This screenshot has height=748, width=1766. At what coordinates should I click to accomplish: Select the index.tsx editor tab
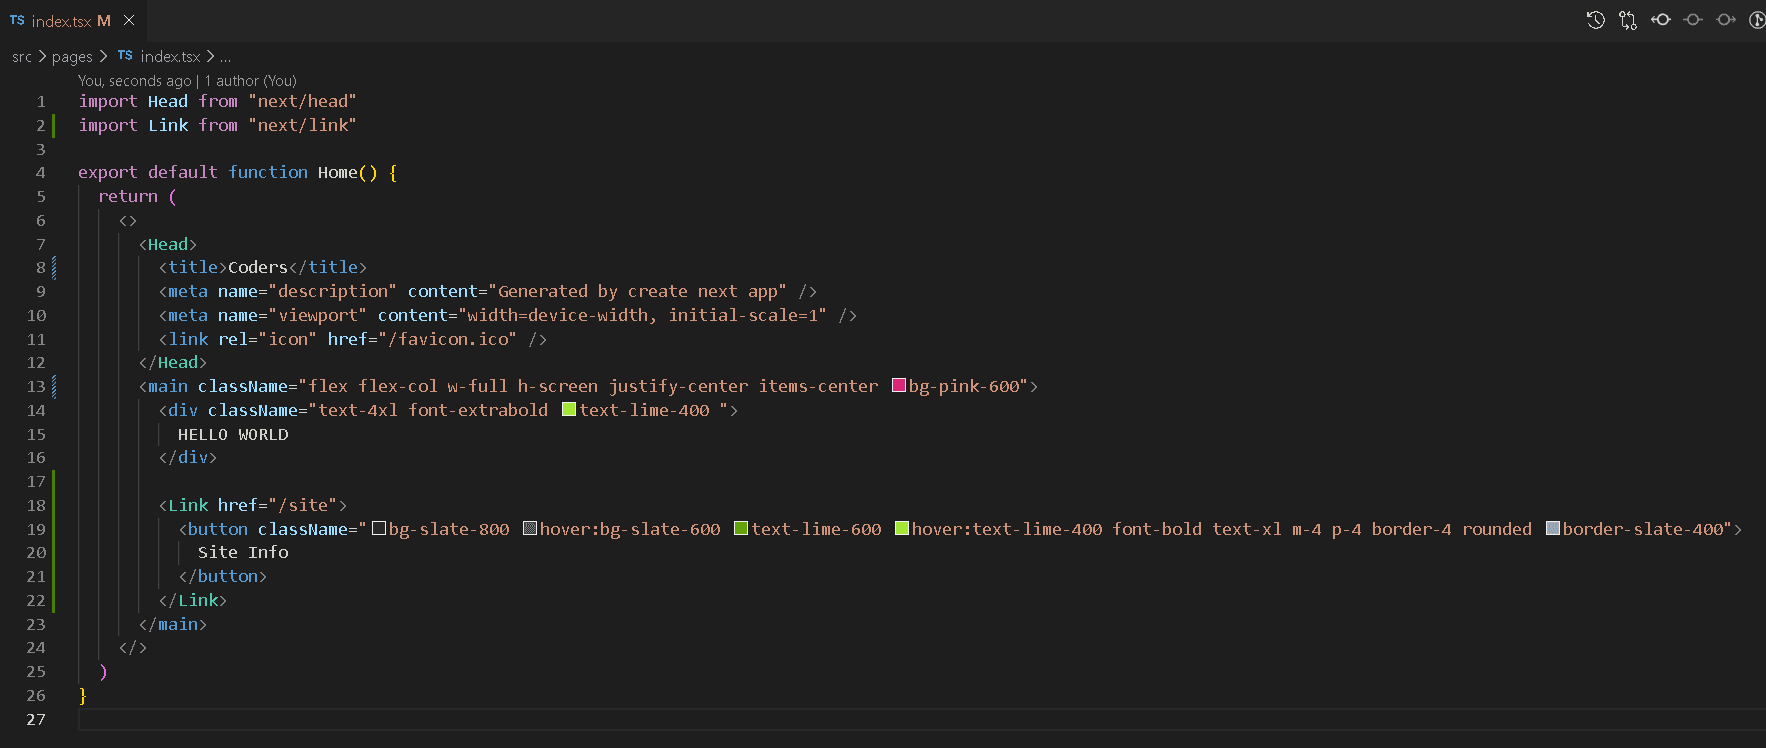pyautogui.click(x=62, y=21)
